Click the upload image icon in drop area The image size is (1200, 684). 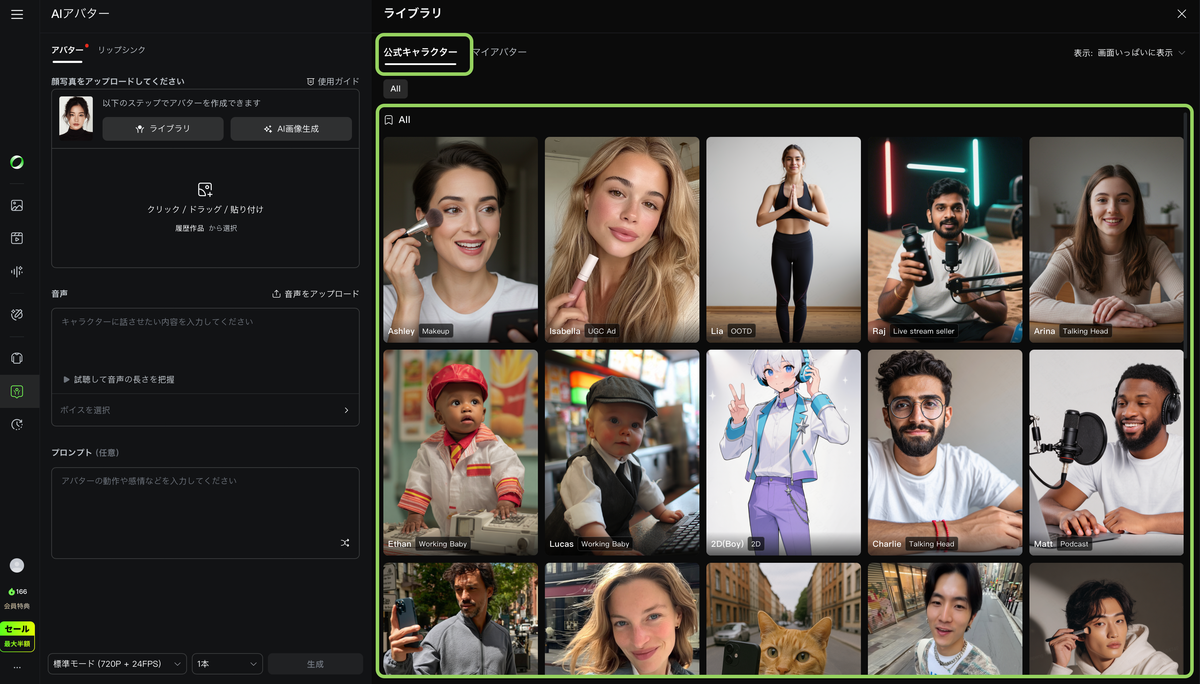tap(205, 189)
